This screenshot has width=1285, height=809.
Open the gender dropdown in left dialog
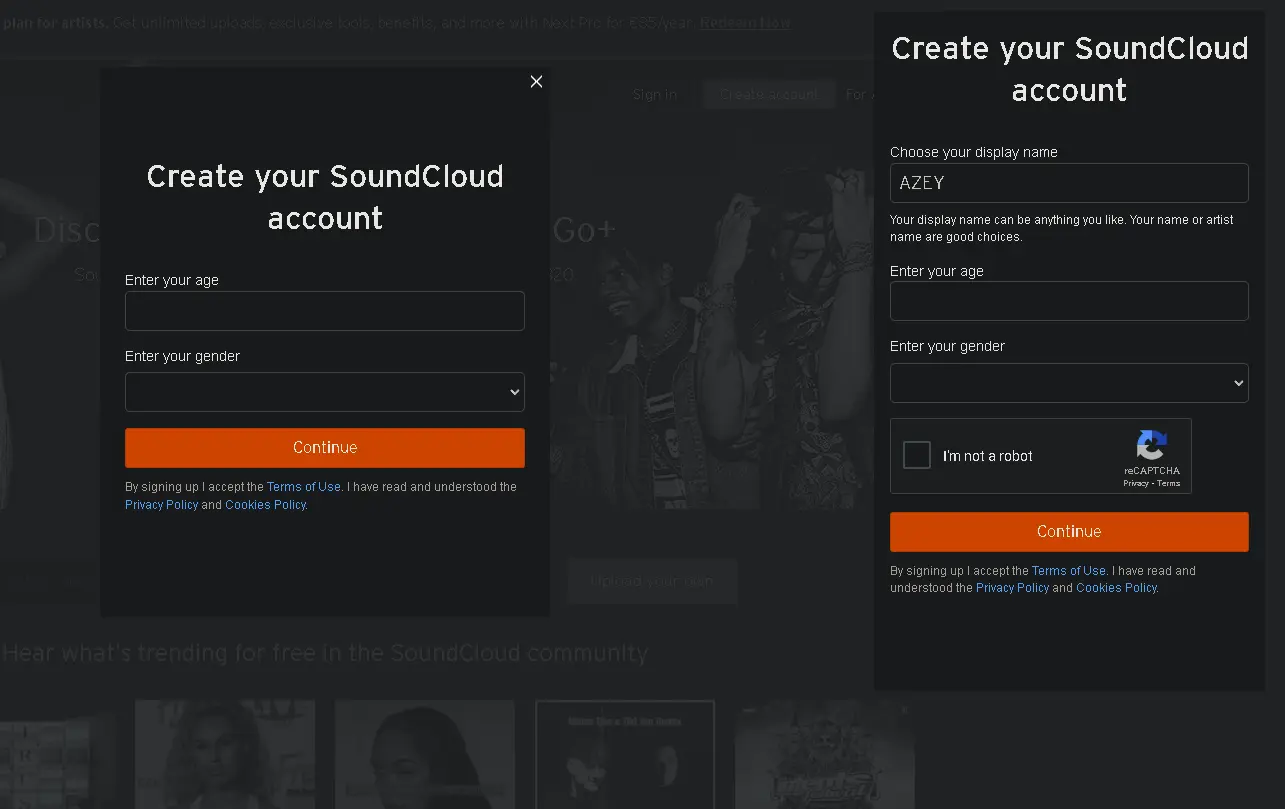click(x=325, y=392)
